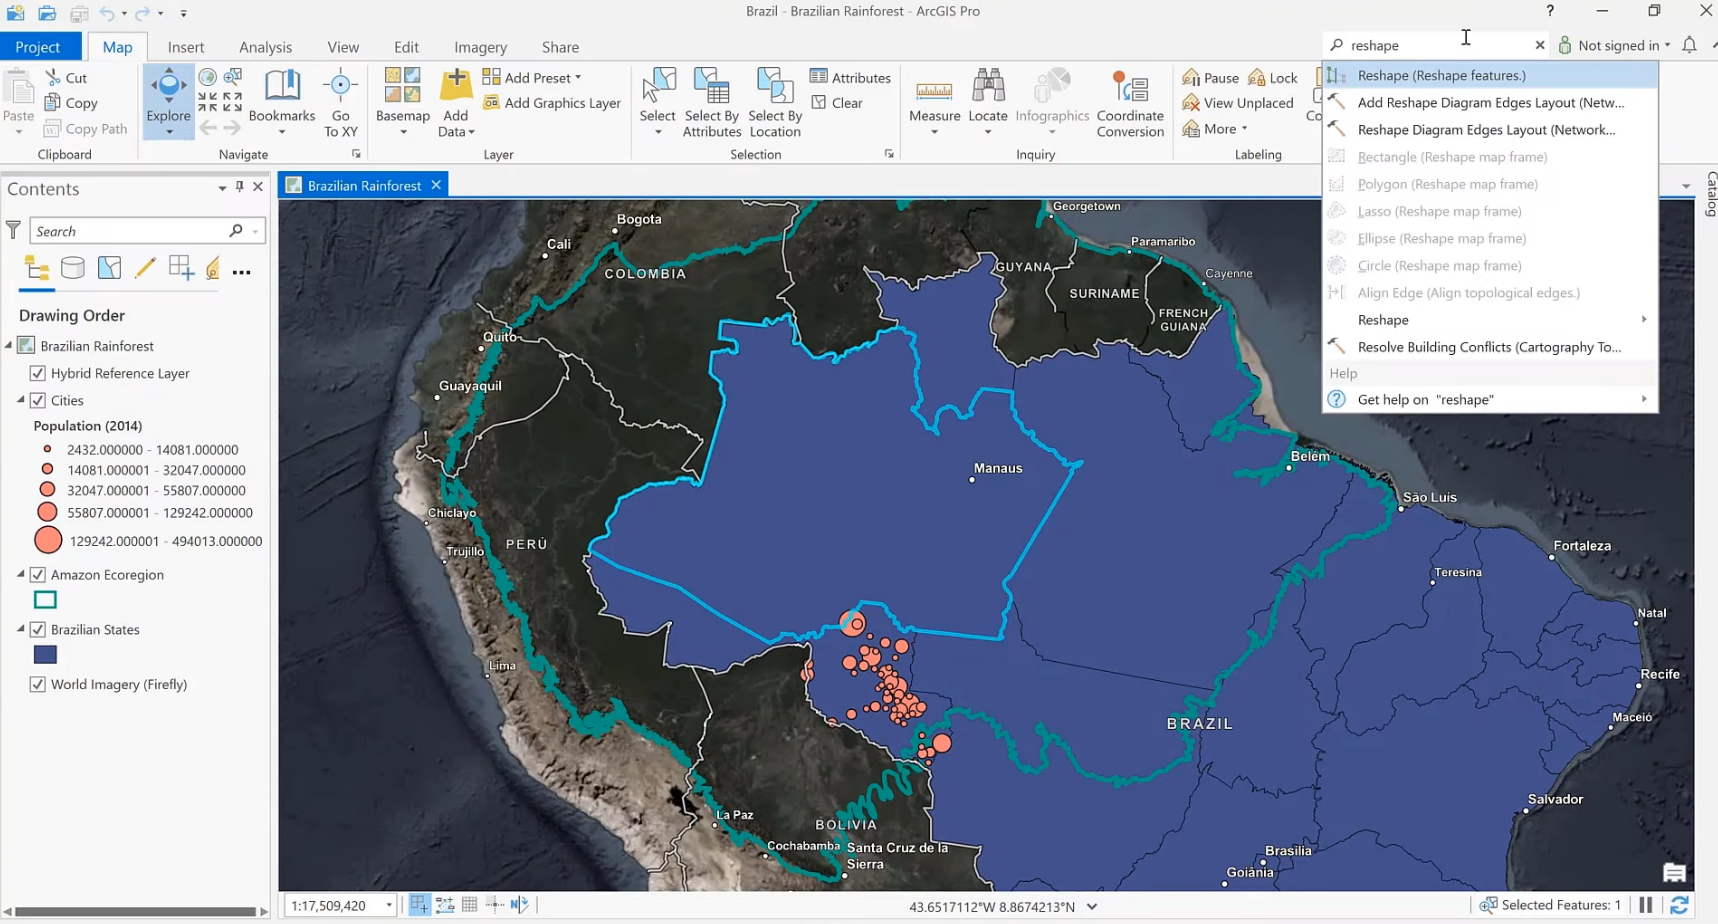Viewport: 1718px width, 924px height.
Task: Collapse the Brazilian States layer
Action: (21, 630)
